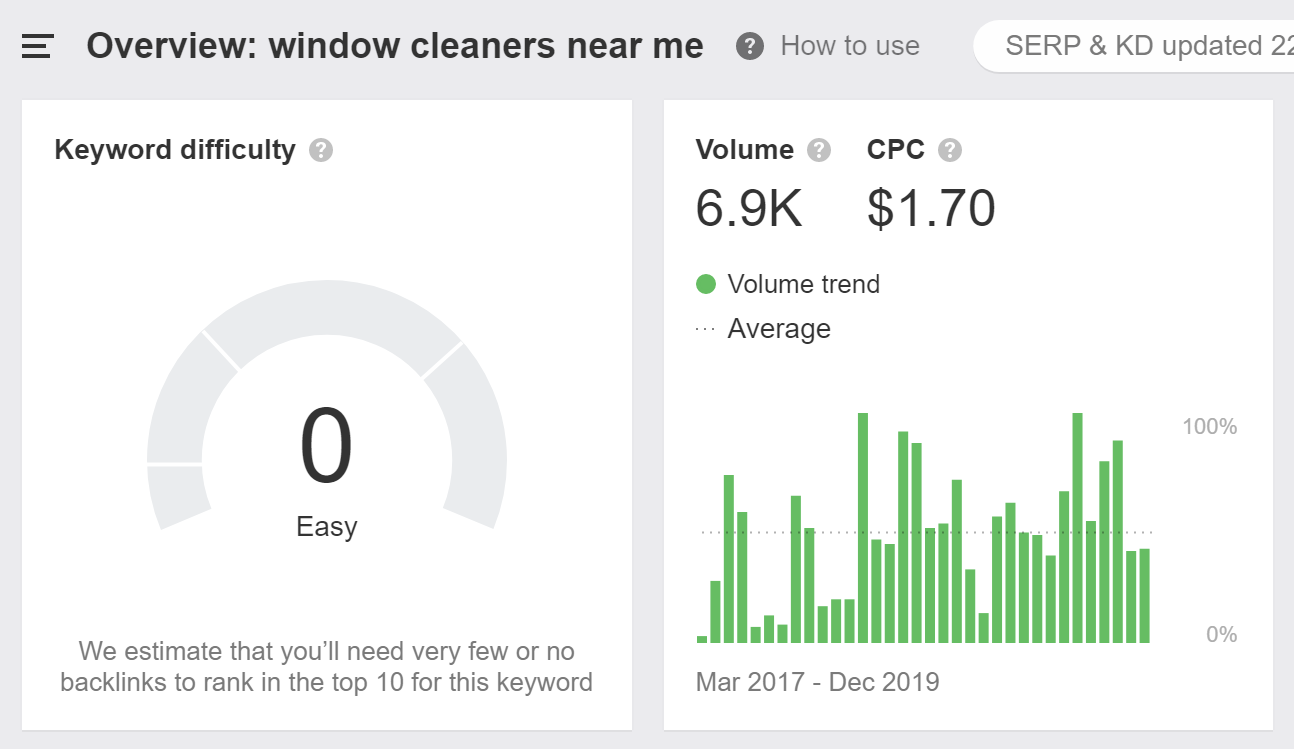Image resolution: width=1294 pixels, height=749 pixels.
Task: Open the hamburger navigation menu
Action: click(x=37, y=46)
